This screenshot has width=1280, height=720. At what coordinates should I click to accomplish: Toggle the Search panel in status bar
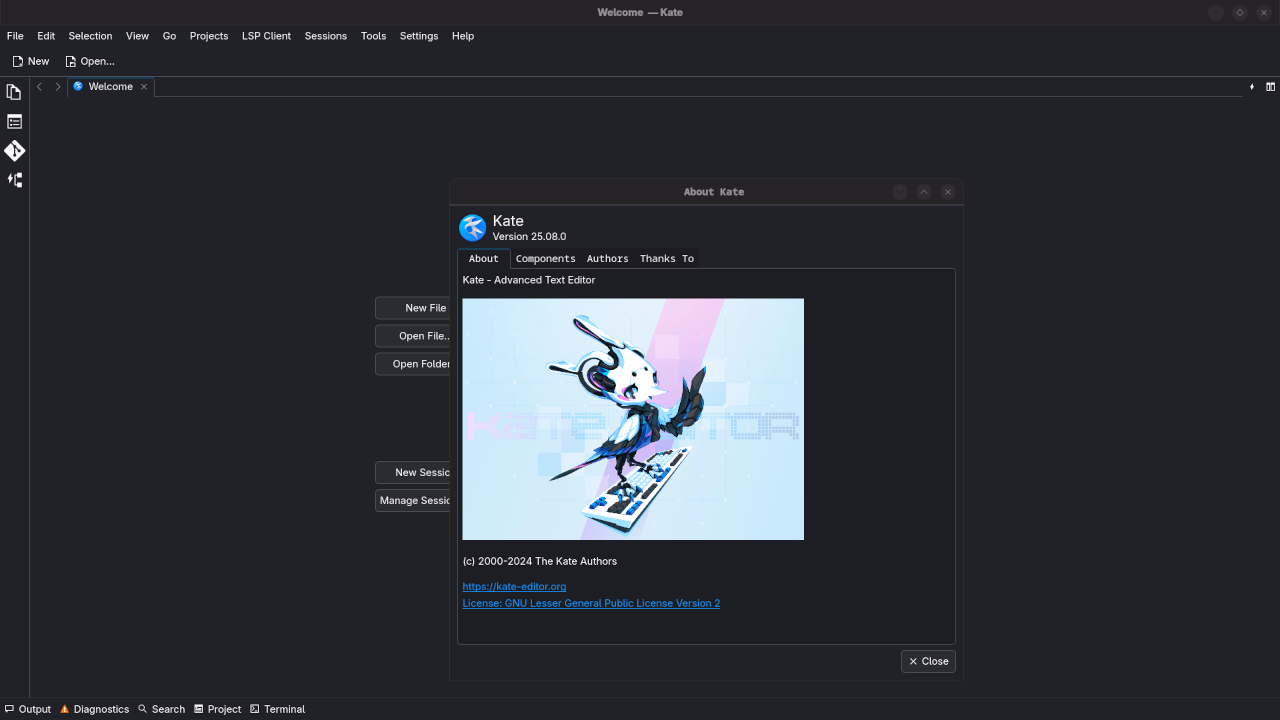tap(162, 709)
